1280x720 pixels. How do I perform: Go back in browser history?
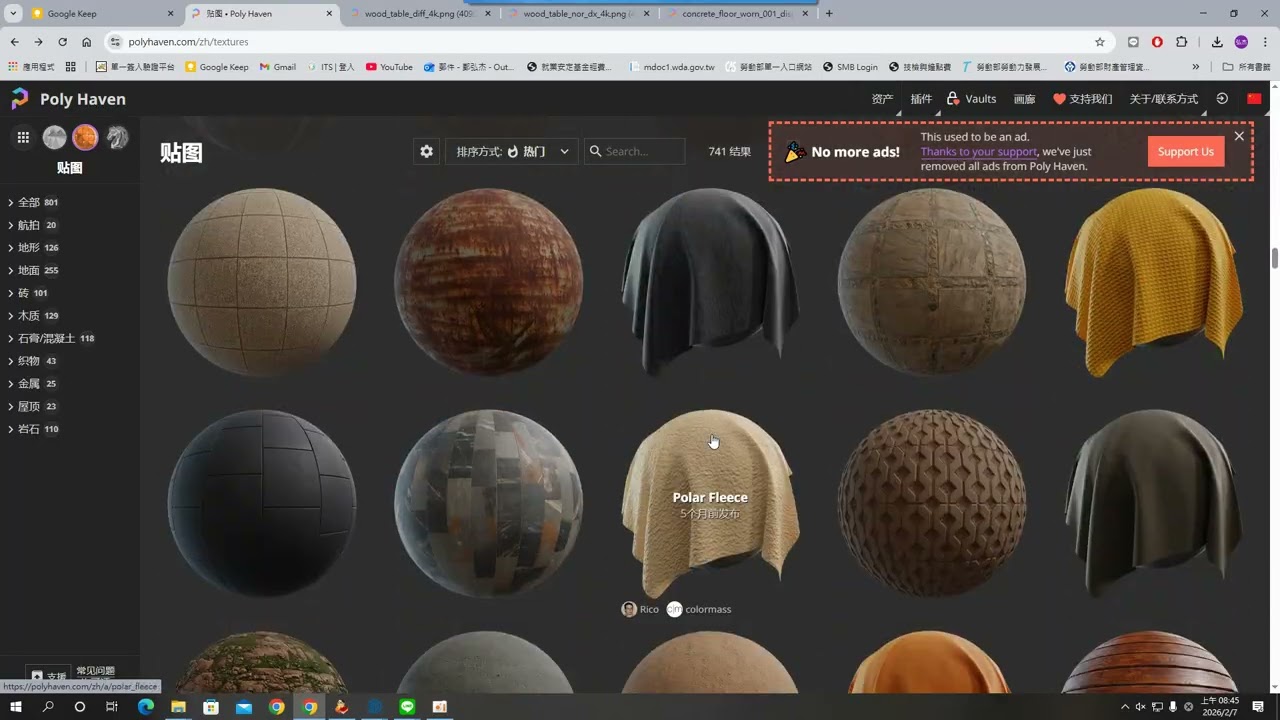pyautogui.click(x=14, y=42)
